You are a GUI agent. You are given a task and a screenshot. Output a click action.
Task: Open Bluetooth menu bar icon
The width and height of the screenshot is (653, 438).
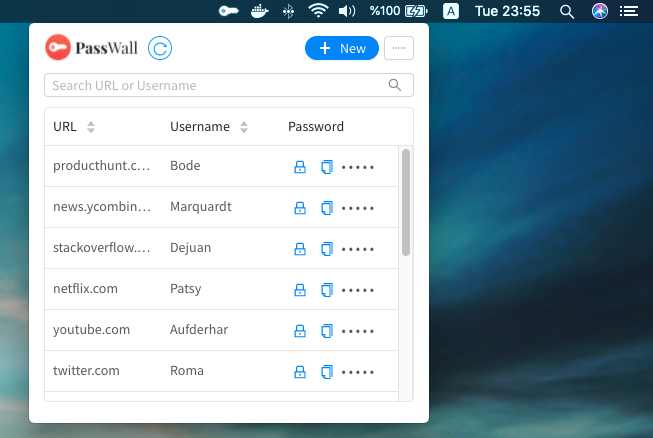click(288, 11)
